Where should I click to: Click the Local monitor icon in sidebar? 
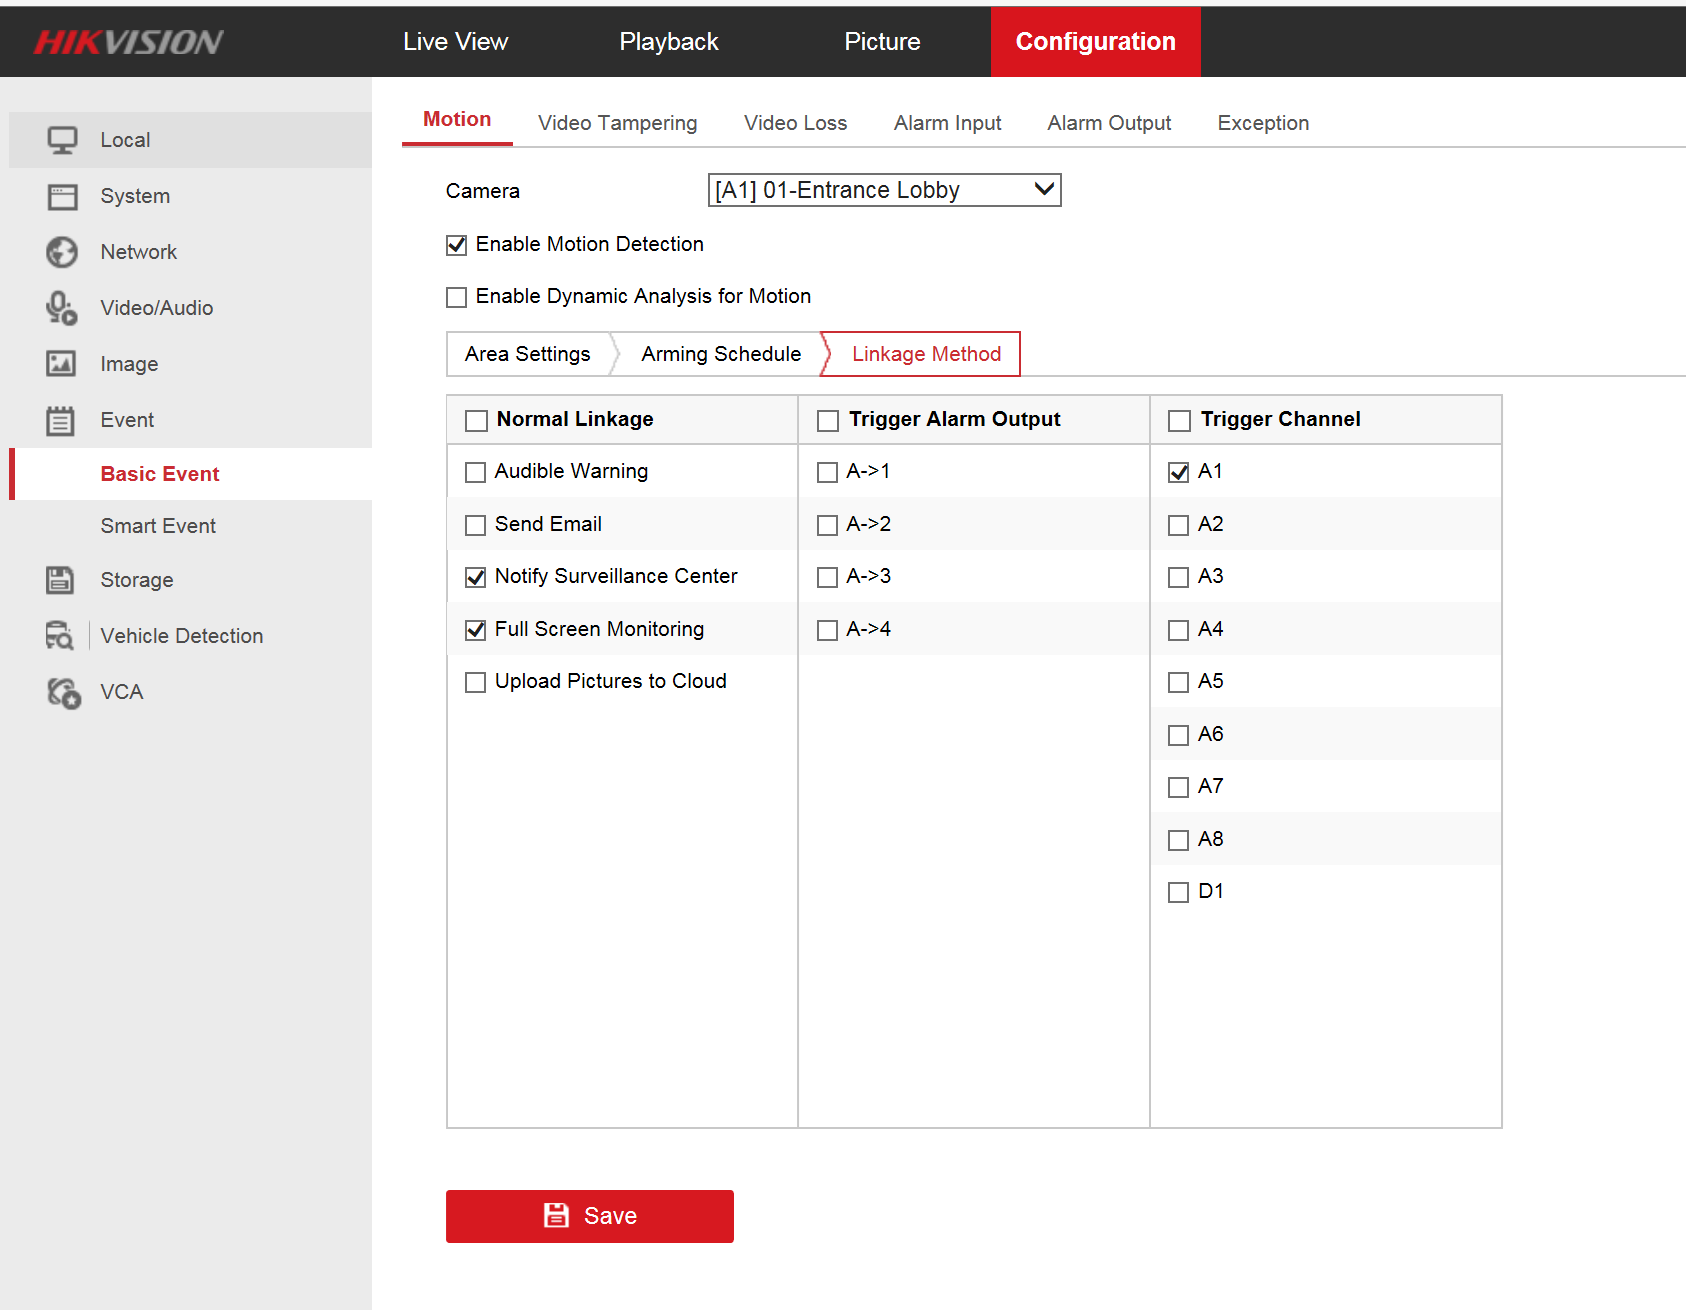(x=62, y=140)
